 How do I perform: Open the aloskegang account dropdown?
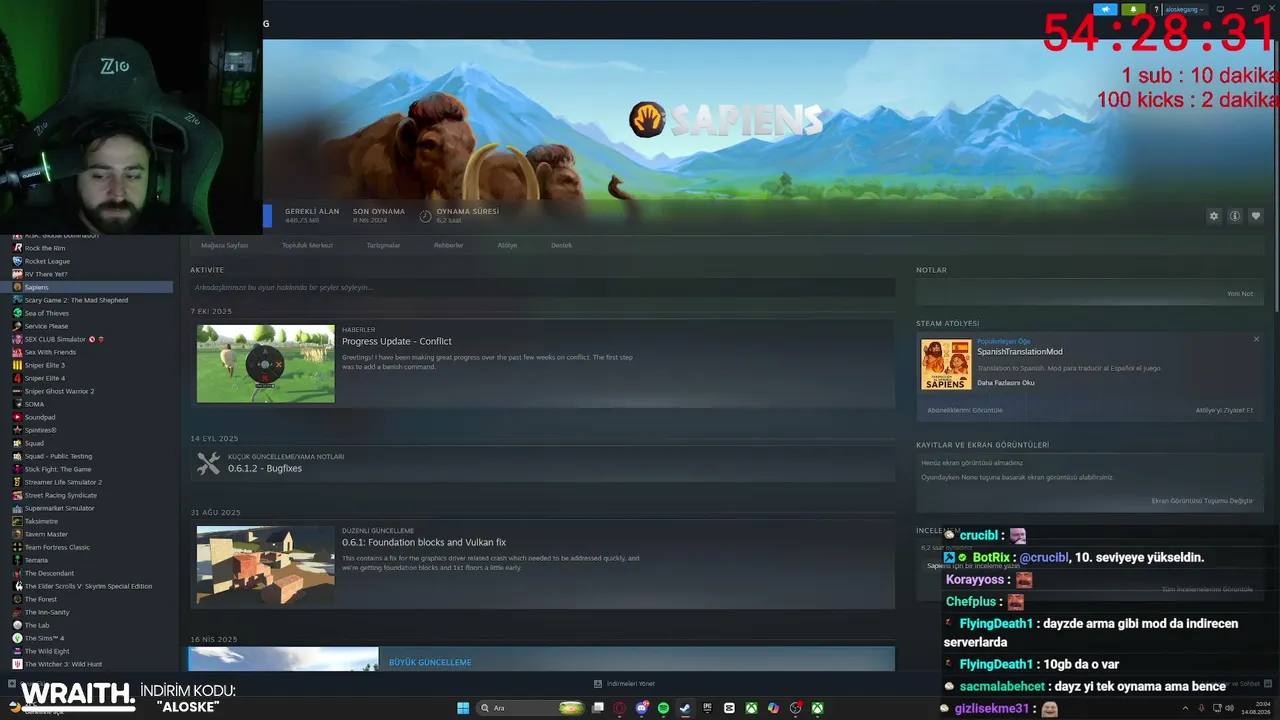[x=1185, y=9]
